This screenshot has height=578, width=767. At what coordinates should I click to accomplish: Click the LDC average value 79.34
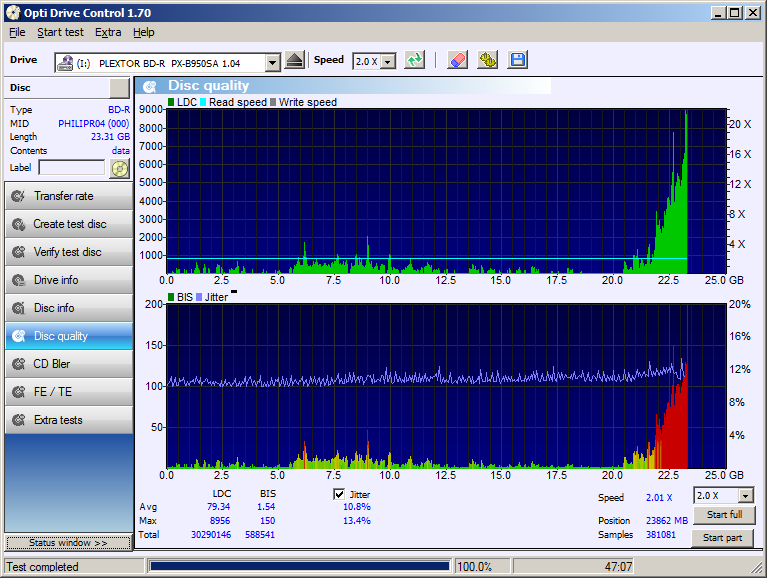pyautogui.click(x=218, y=507)
